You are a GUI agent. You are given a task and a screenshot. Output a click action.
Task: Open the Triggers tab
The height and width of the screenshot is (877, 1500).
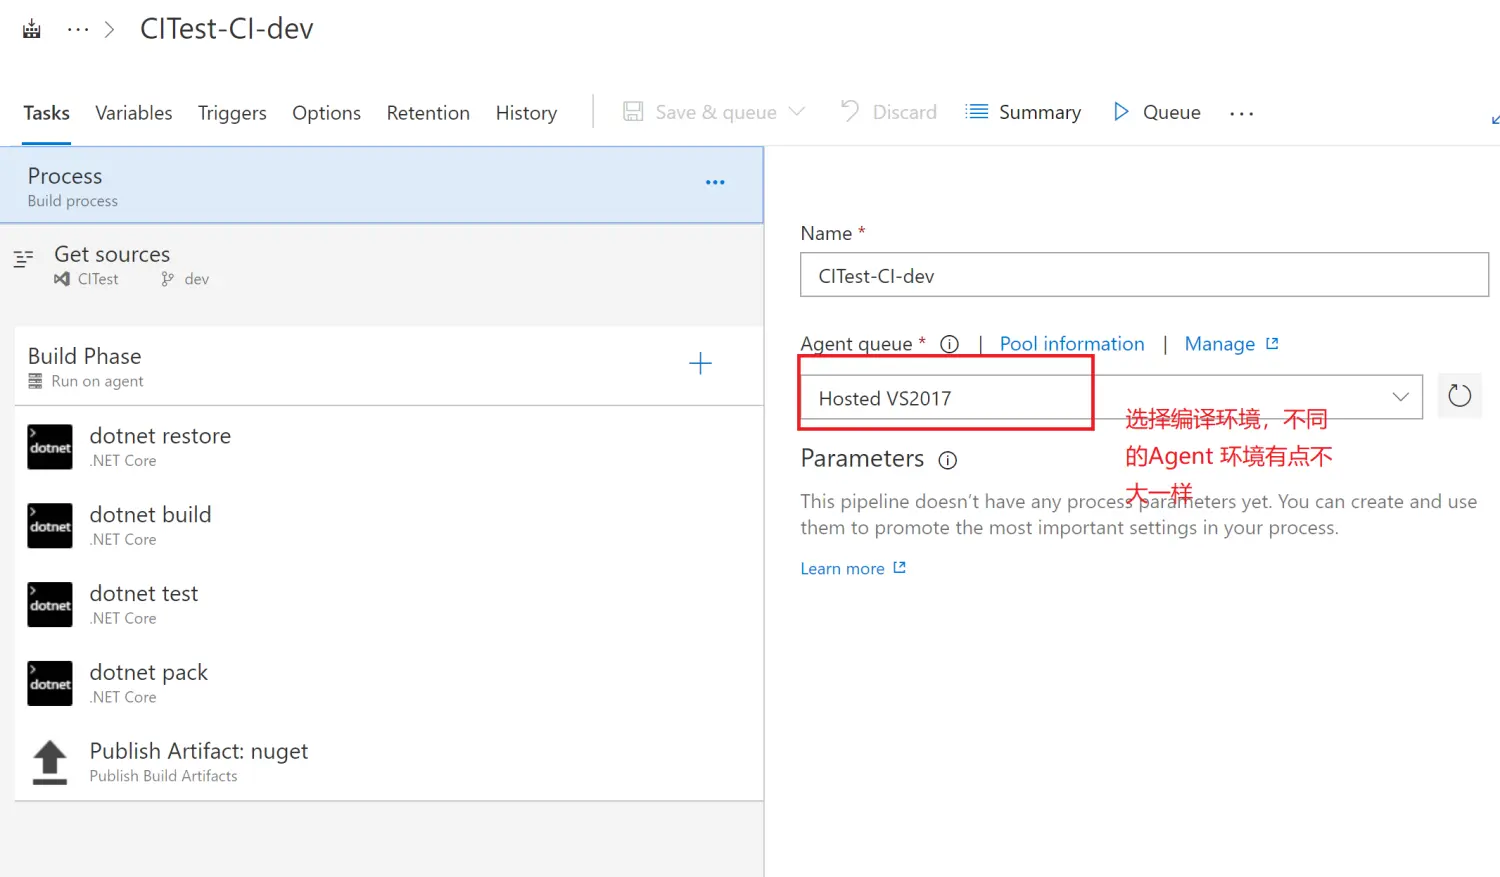[x=232, y=113]
